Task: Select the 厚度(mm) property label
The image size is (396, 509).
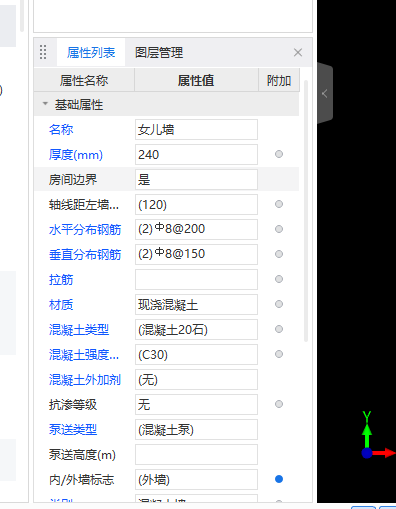Action: click(76, 155)
